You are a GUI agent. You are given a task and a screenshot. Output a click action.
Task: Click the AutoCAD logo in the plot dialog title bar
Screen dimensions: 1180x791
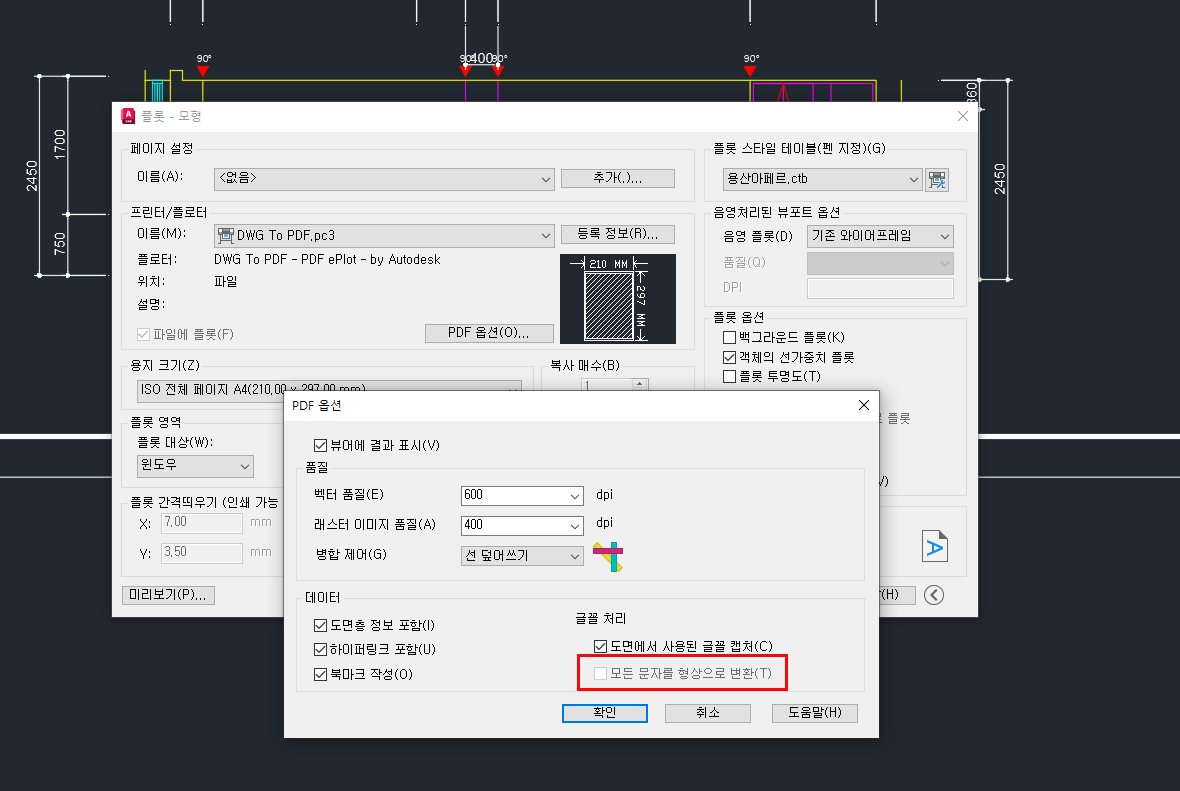tap(128, 116)
